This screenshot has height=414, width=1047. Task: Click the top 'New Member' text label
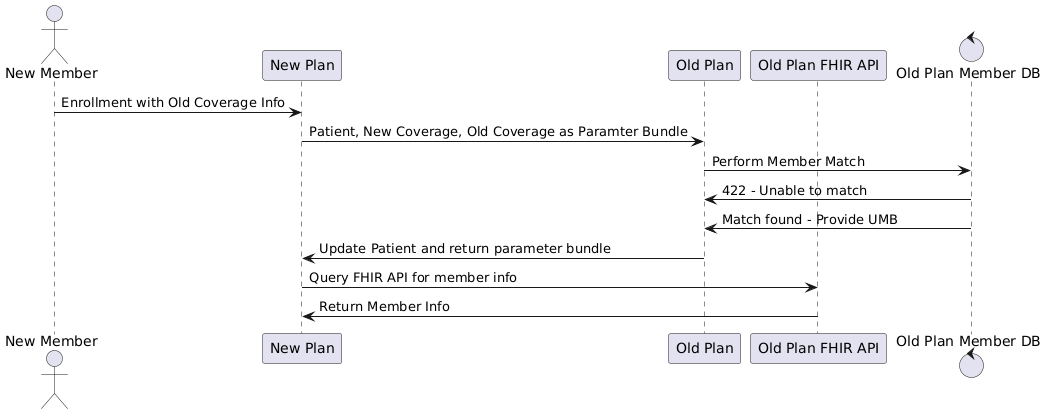pos(51,73)
